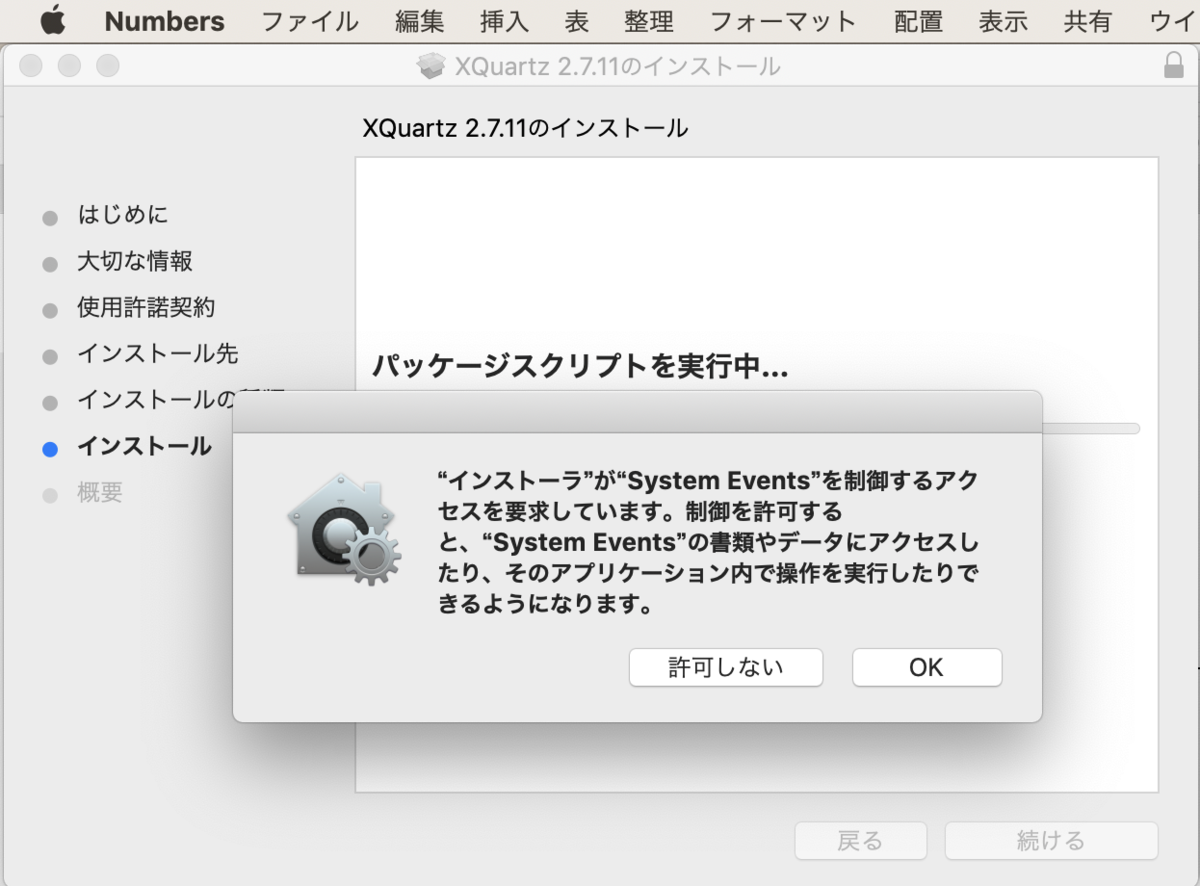Screen dimensions: 1200x886
Task: Select the 使用許諾契約 installer step
Action: [146, 308]
